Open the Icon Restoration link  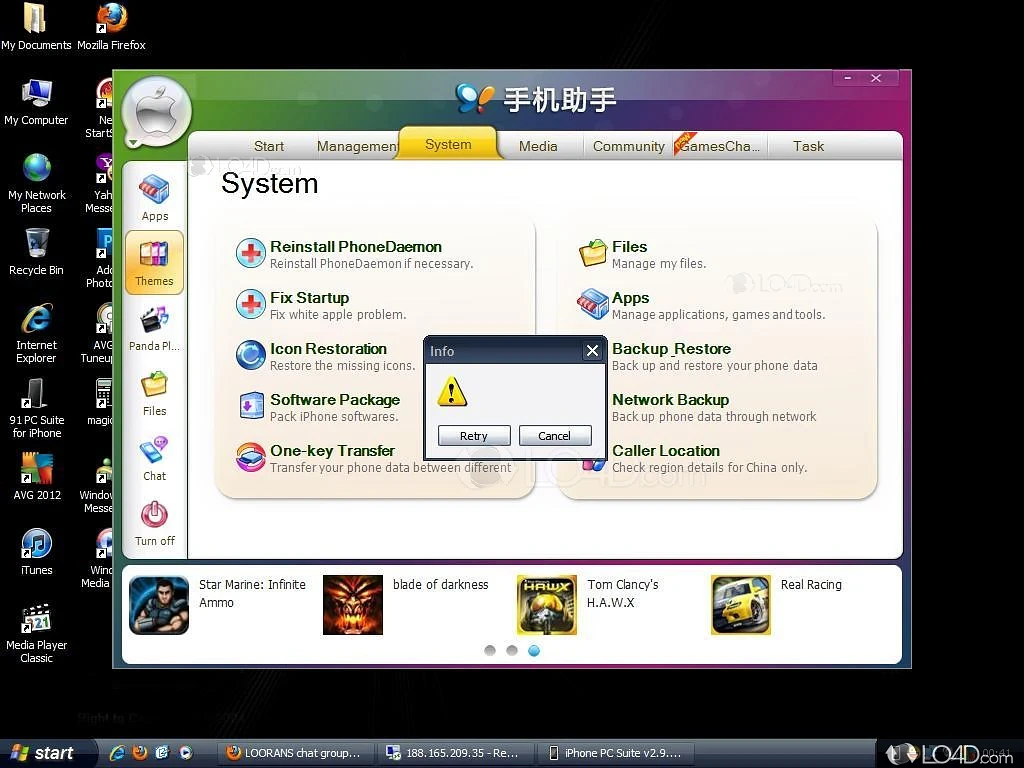click(x=328, y=349)
